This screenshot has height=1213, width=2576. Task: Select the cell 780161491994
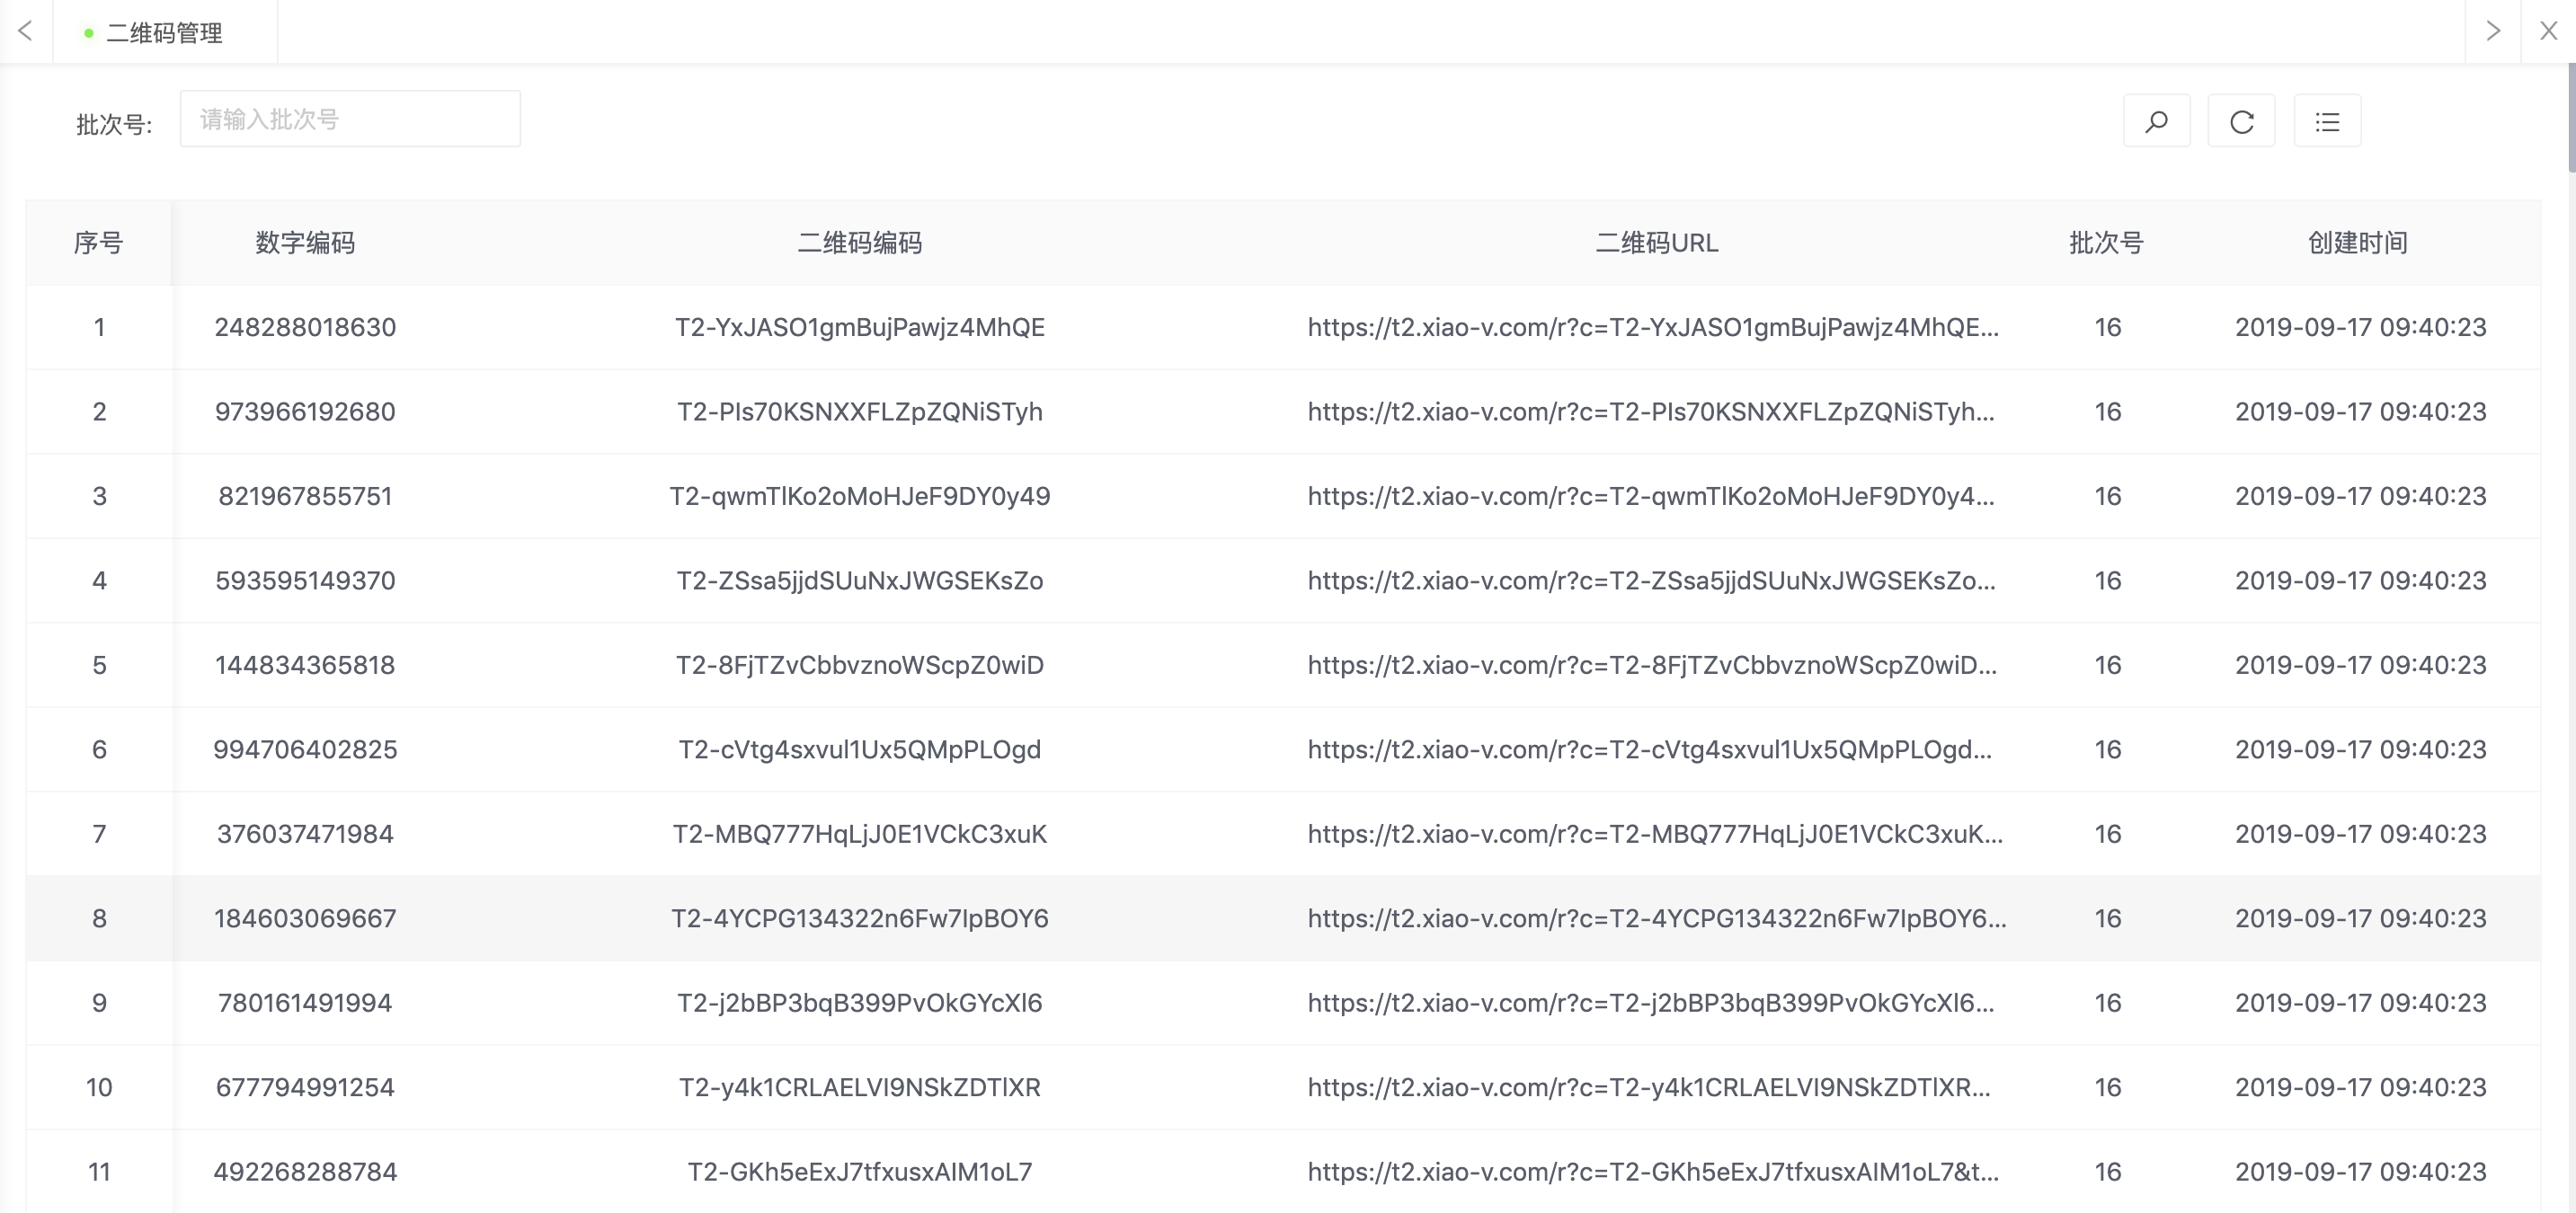[305, 1003]
